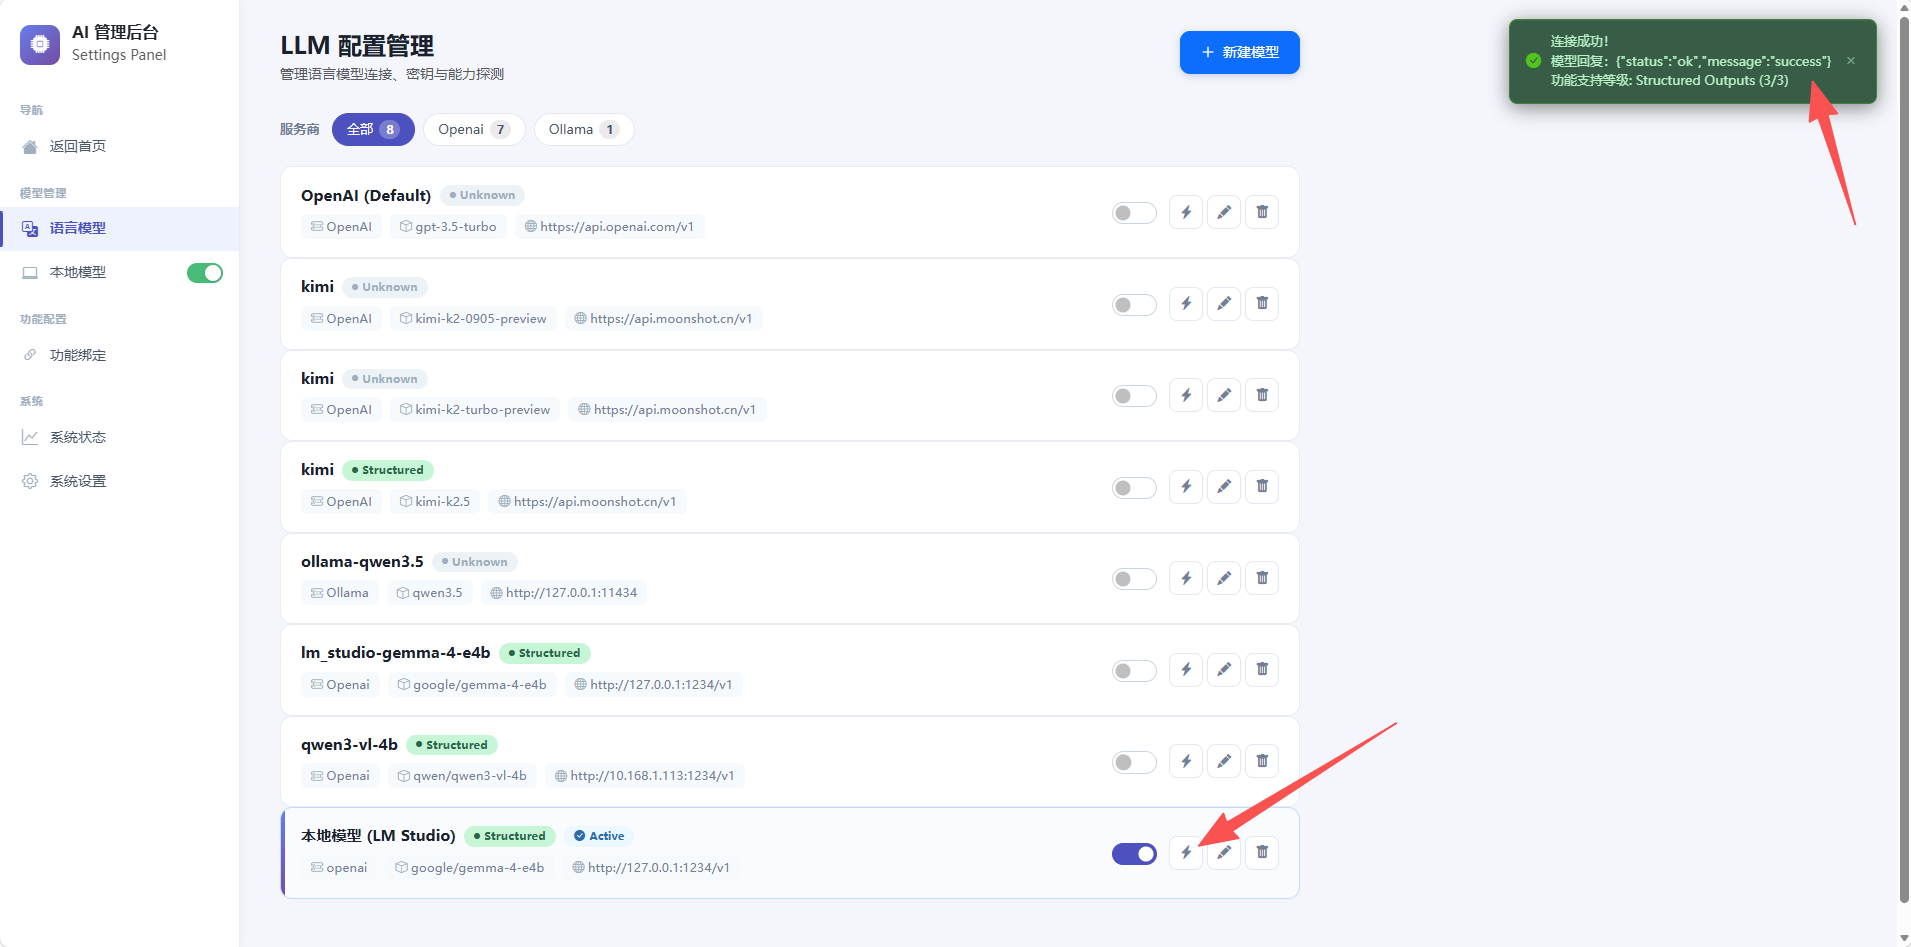Test connection for qwen3-vl-4b

[1186, 762]
